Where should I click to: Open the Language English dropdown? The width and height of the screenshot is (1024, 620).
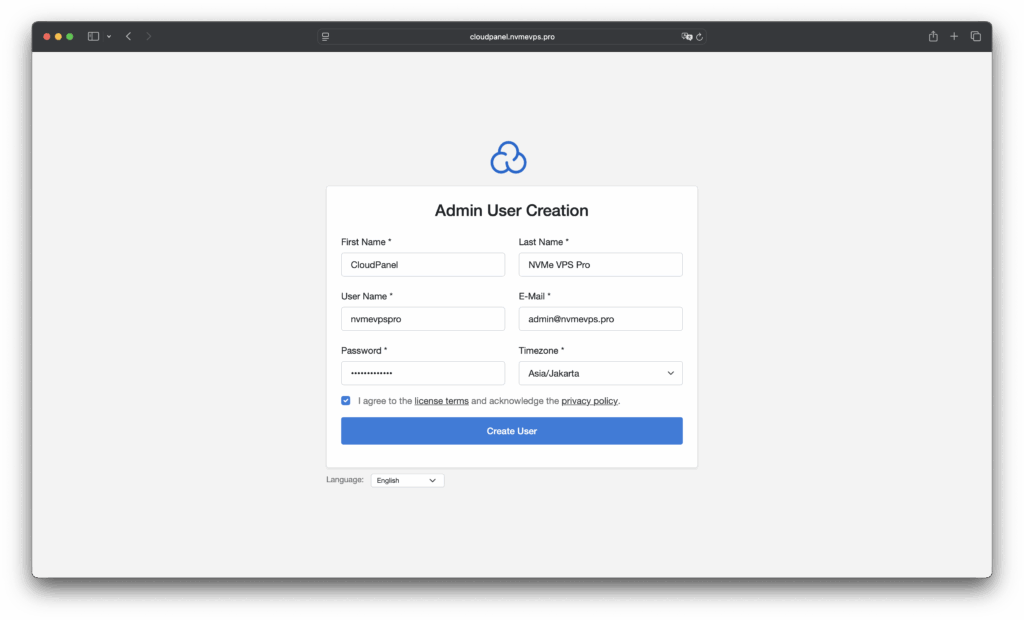[407, 480]
